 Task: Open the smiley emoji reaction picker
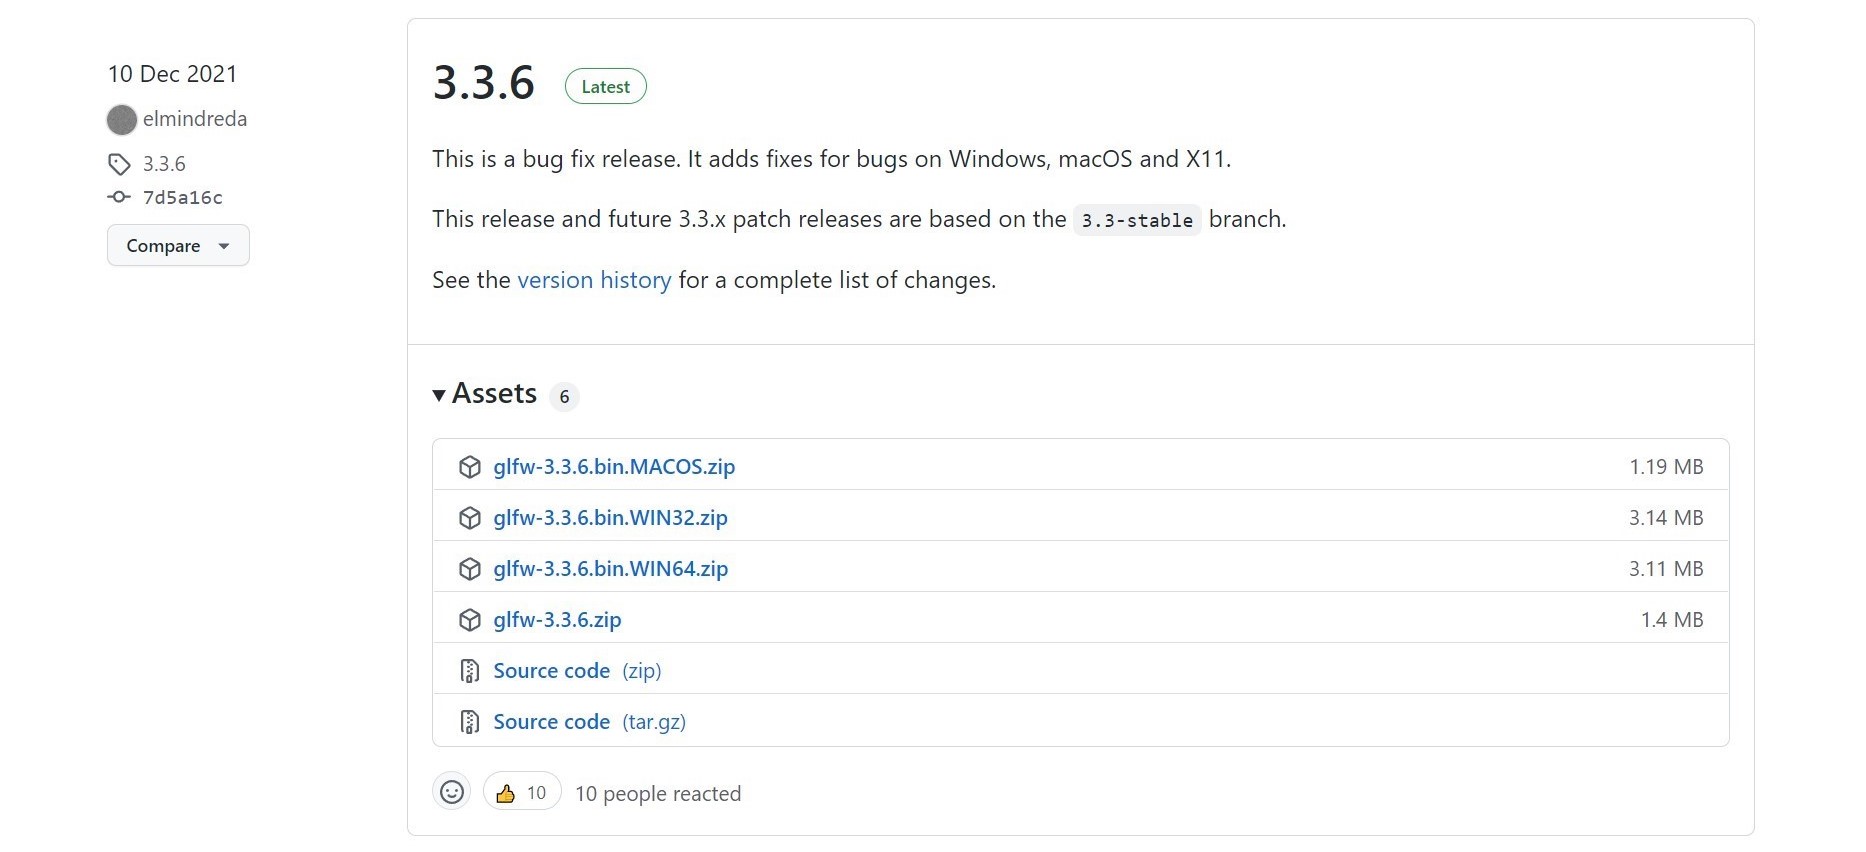(452, 793)
